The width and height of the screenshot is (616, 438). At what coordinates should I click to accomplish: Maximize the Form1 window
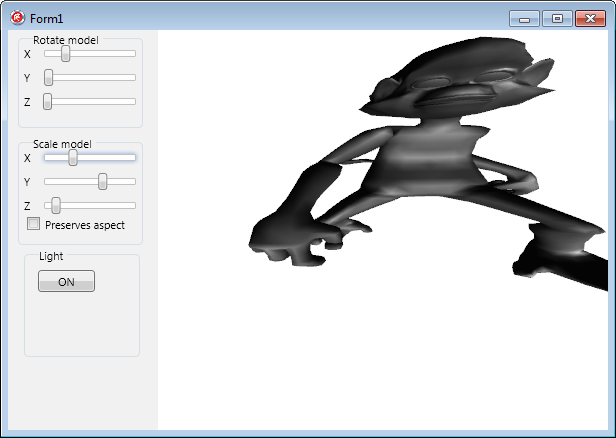(x=557, y=18)
